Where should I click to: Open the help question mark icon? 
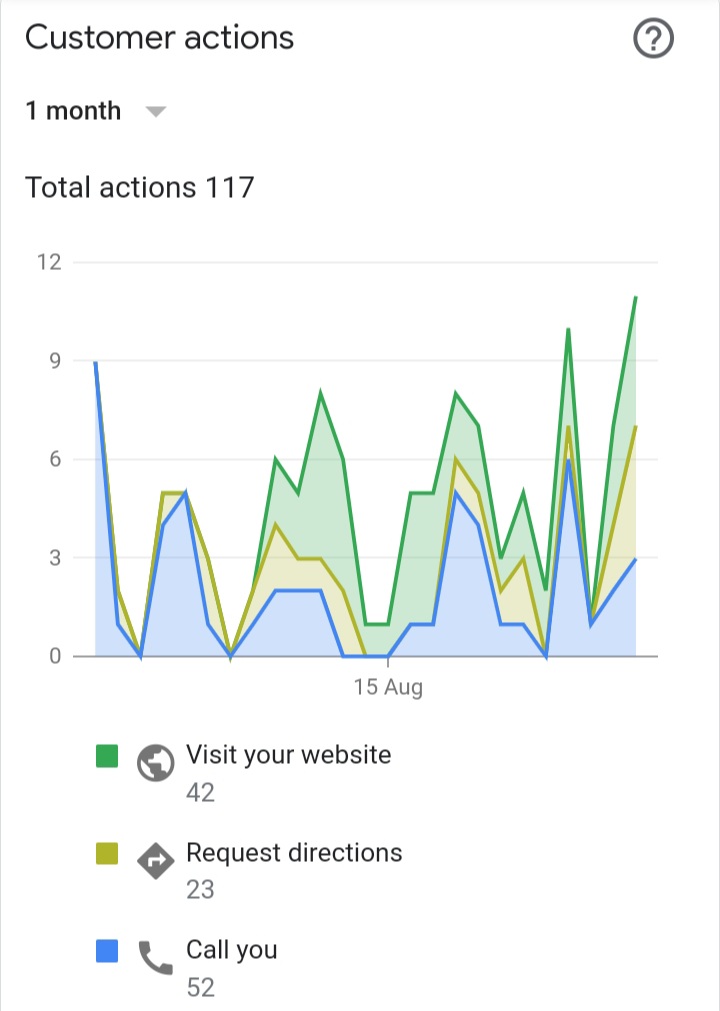(x=654, y=40)
